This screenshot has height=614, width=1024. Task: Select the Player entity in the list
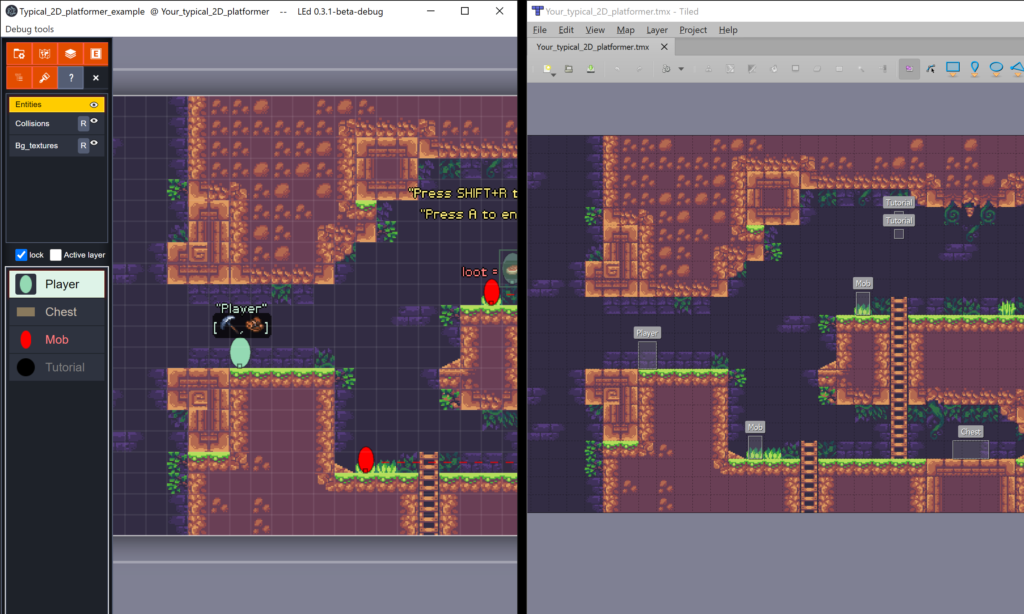click(56, 284)
